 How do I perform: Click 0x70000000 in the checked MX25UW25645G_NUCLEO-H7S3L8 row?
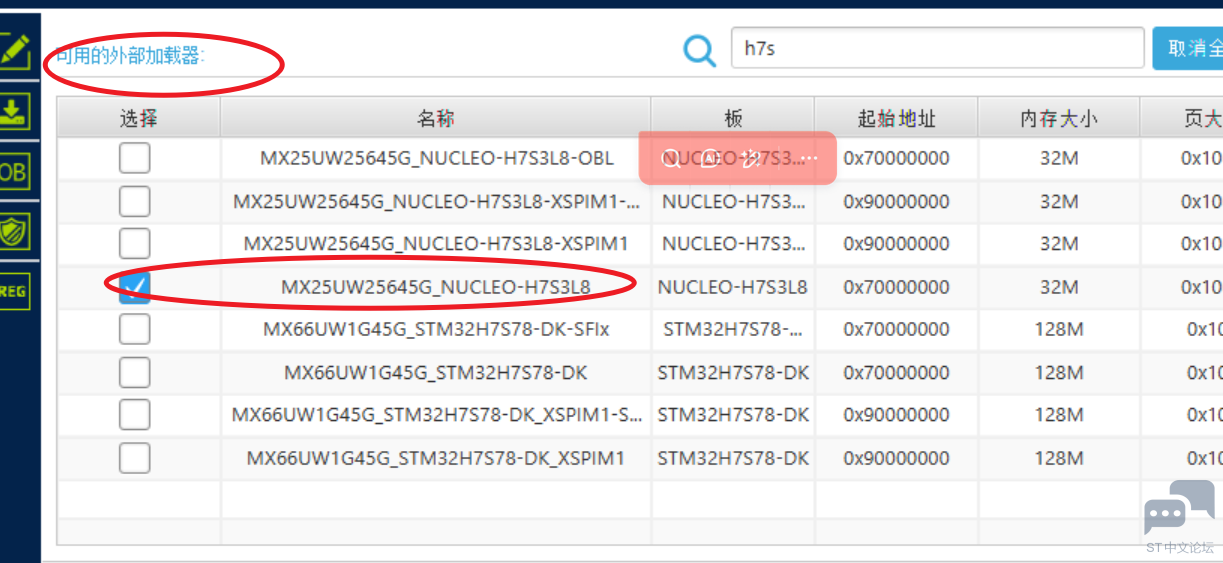coord(896,287)
